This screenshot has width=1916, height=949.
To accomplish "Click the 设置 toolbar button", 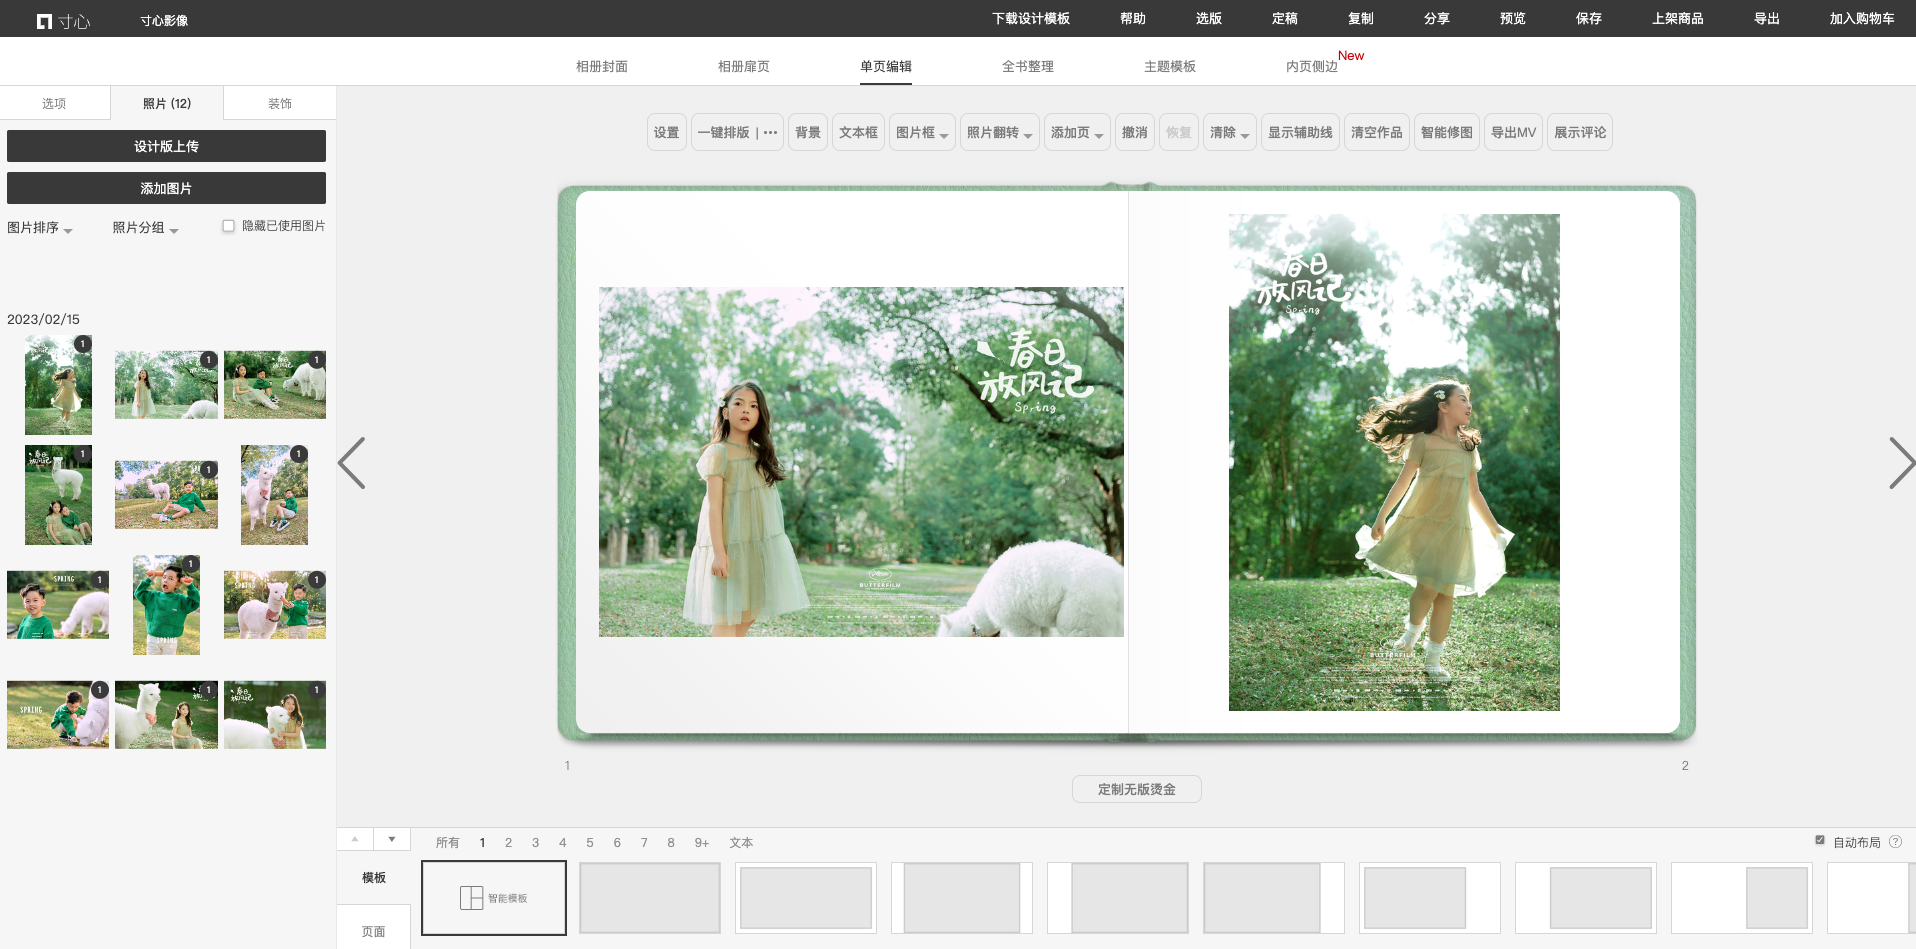I will 667,133.
